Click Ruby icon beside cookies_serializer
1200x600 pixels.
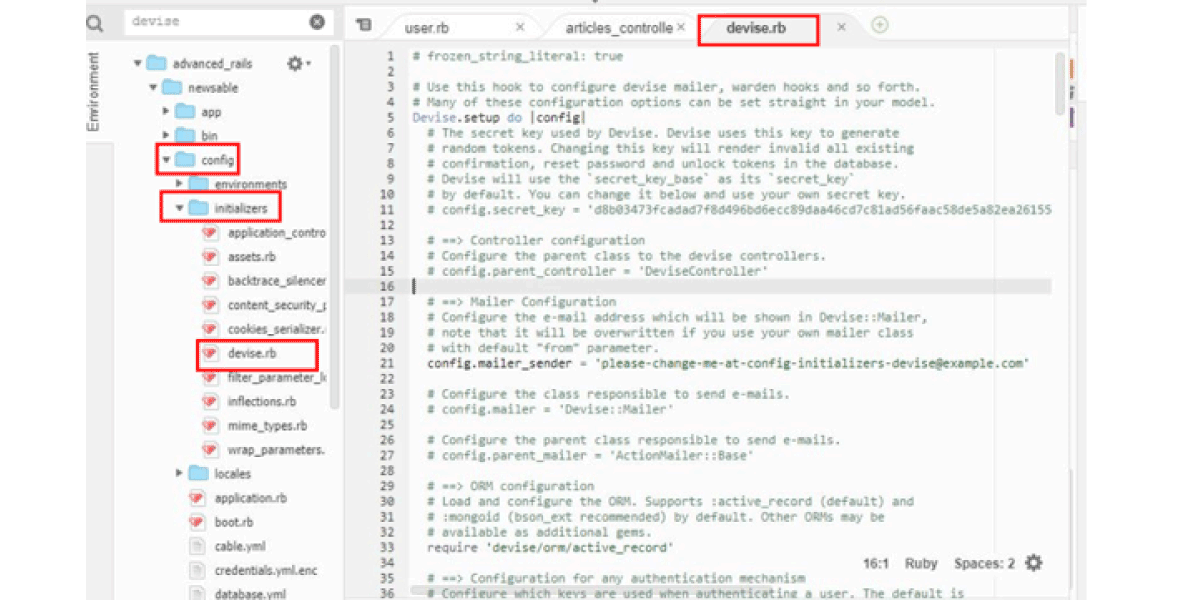point(210,329)
